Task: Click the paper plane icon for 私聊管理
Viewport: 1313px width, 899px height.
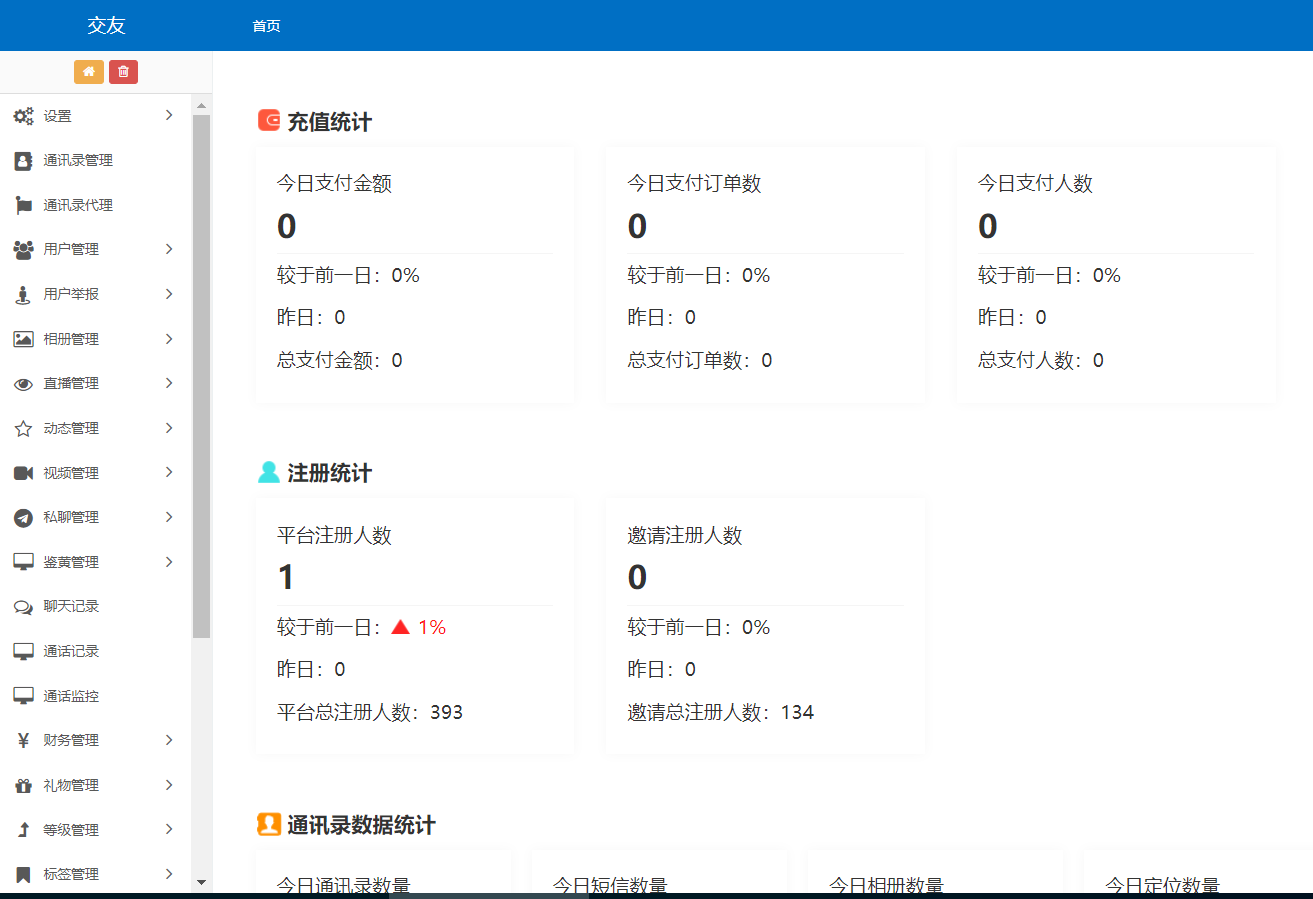Action: (x=23, y=518)
